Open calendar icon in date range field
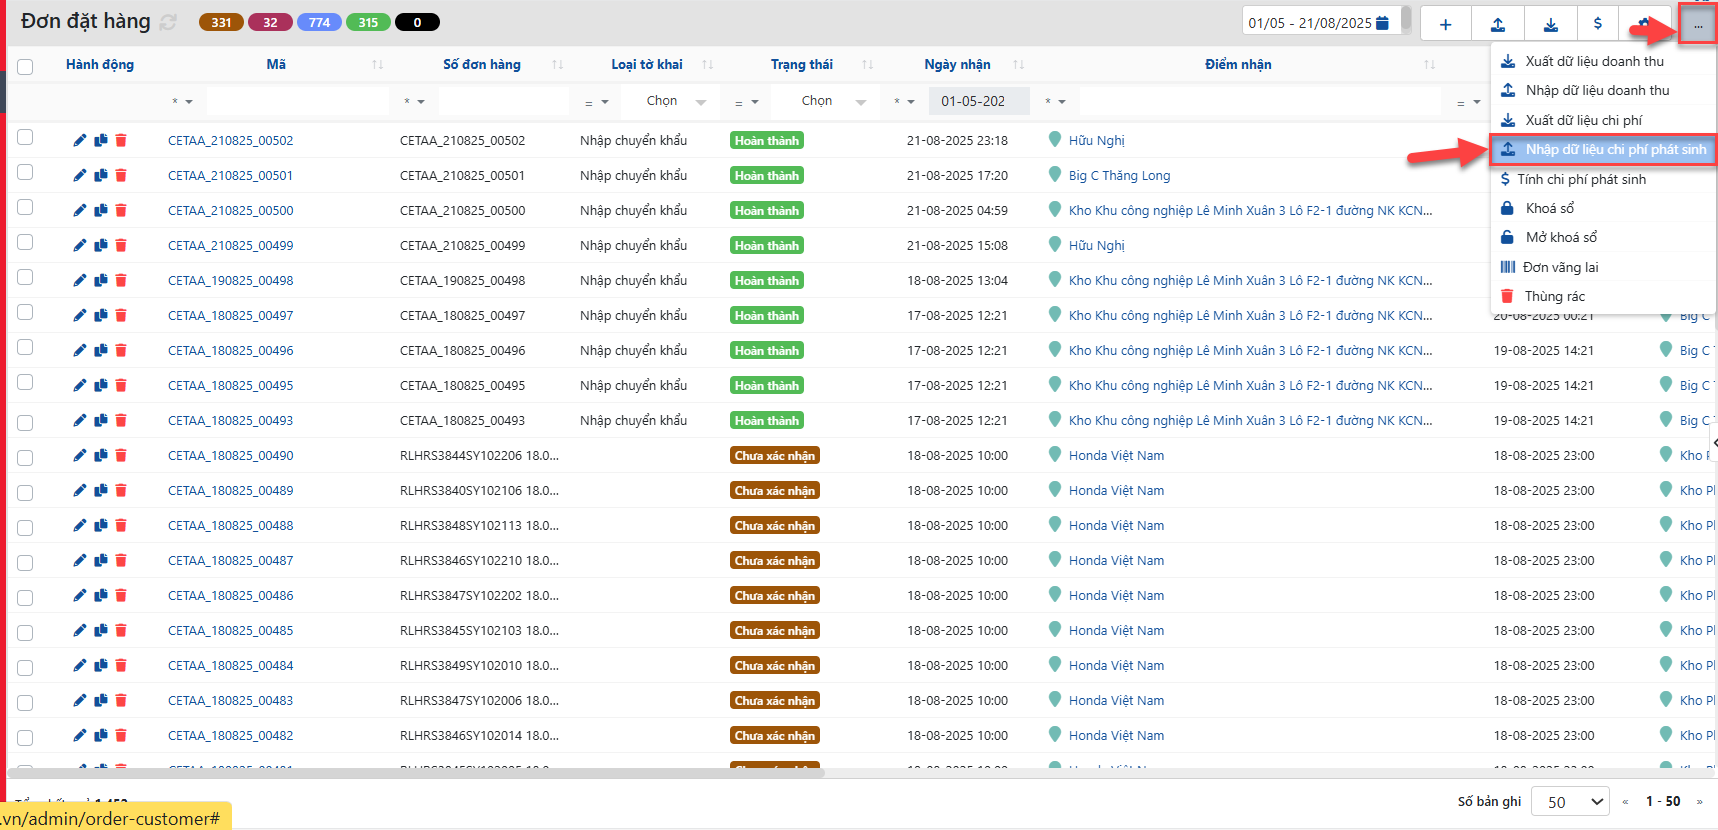1718x830 pixels. click(1382, 22)
